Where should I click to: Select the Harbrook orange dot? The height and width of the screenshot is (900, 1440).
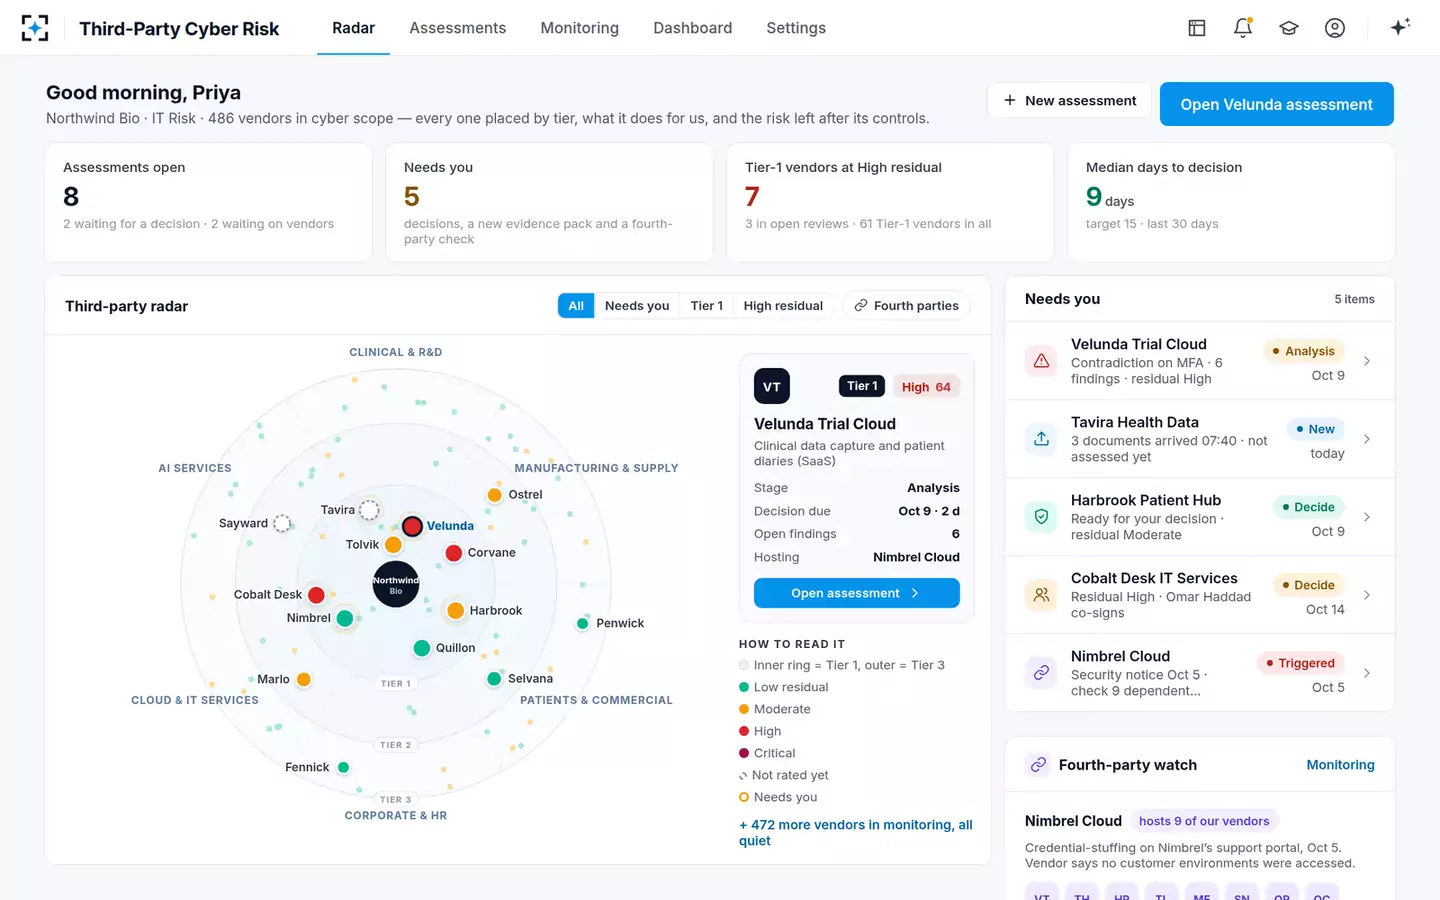tap(455, 611)
